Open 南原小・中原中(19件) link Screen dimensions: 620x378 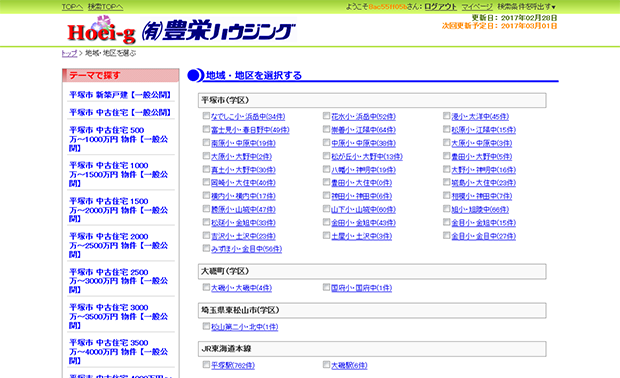[x=243, y=143]
